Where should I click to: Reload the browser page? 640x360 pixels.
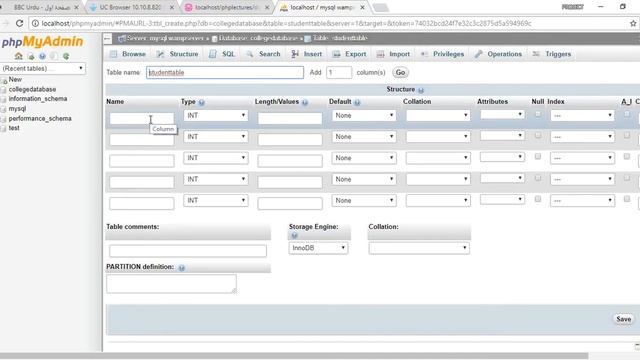click(x=19, y=23)
